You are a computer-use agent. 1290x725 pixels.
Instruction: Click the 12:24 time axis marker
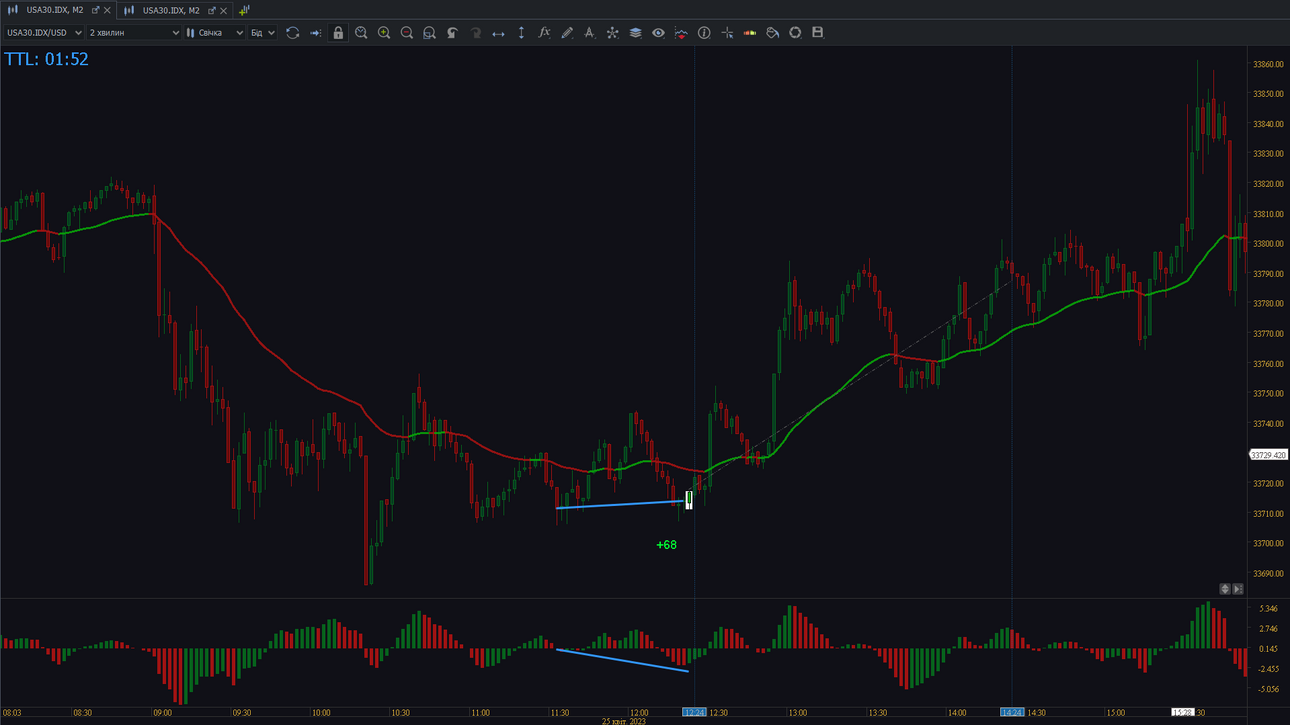pos(694,713)
